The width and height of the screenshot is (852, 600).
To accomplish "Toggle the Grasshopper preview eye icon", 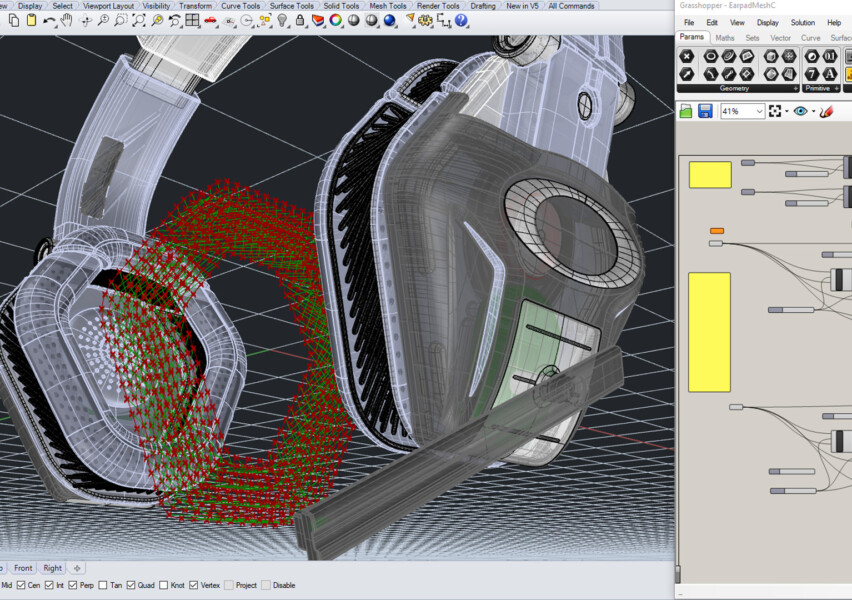I will click(x=800, y=111).
